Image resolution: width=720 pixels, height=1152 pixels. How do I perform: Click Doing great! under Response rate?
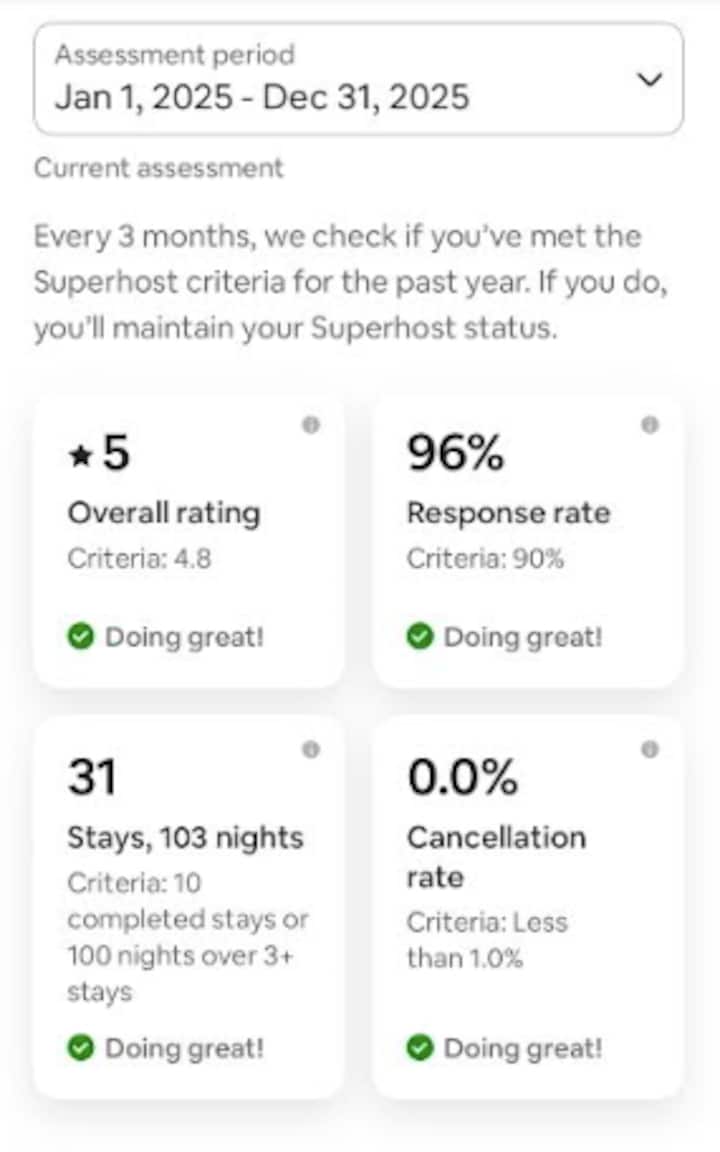pos(523,637)
